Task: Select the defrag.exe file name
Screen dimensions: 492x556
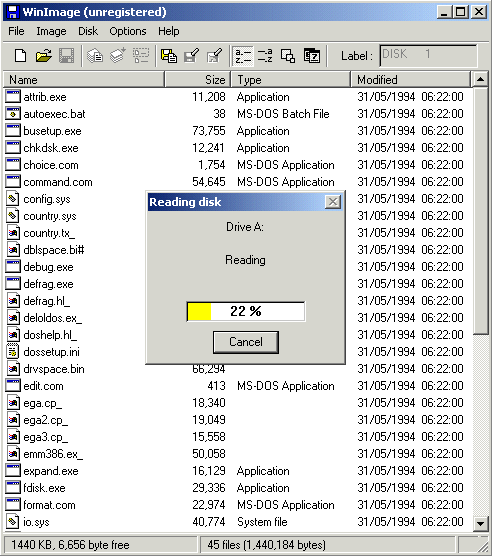Action: [x=48, y=284]
